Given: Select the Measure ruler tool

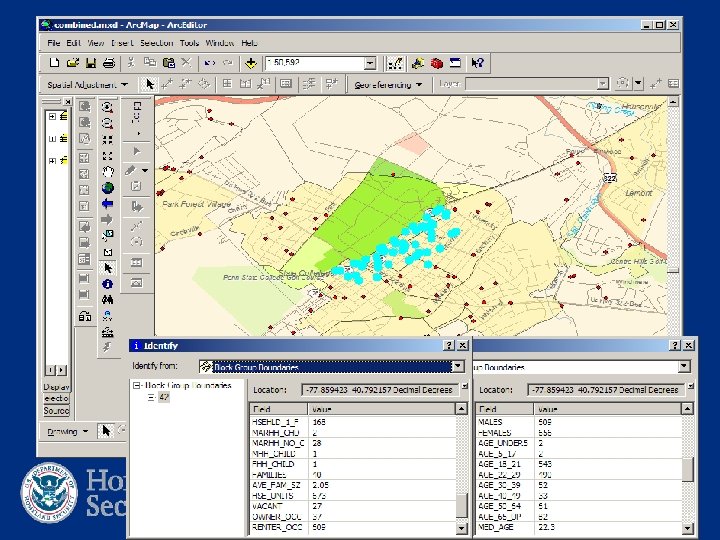Looking at the screenshot, I should tap(107, 332).
